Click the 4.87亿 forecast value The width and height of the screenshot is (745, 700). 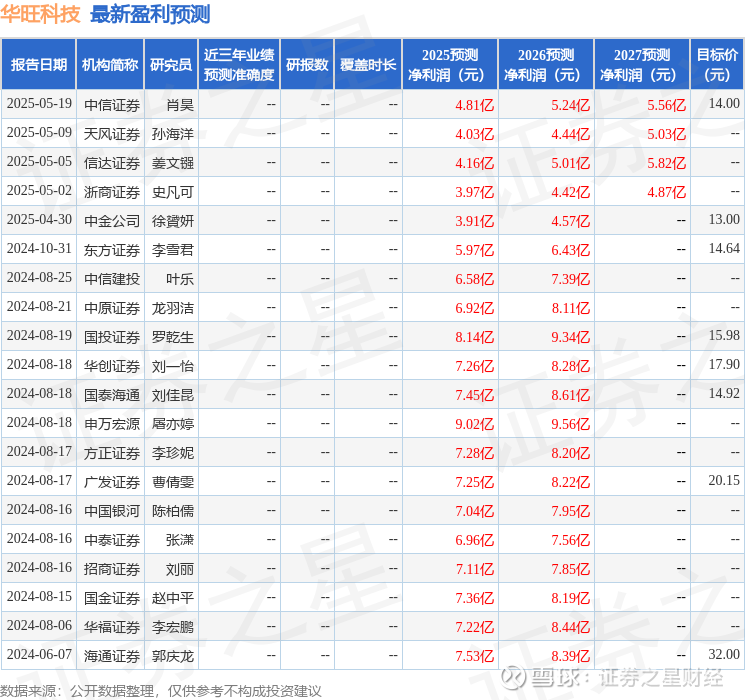(667, 192)
